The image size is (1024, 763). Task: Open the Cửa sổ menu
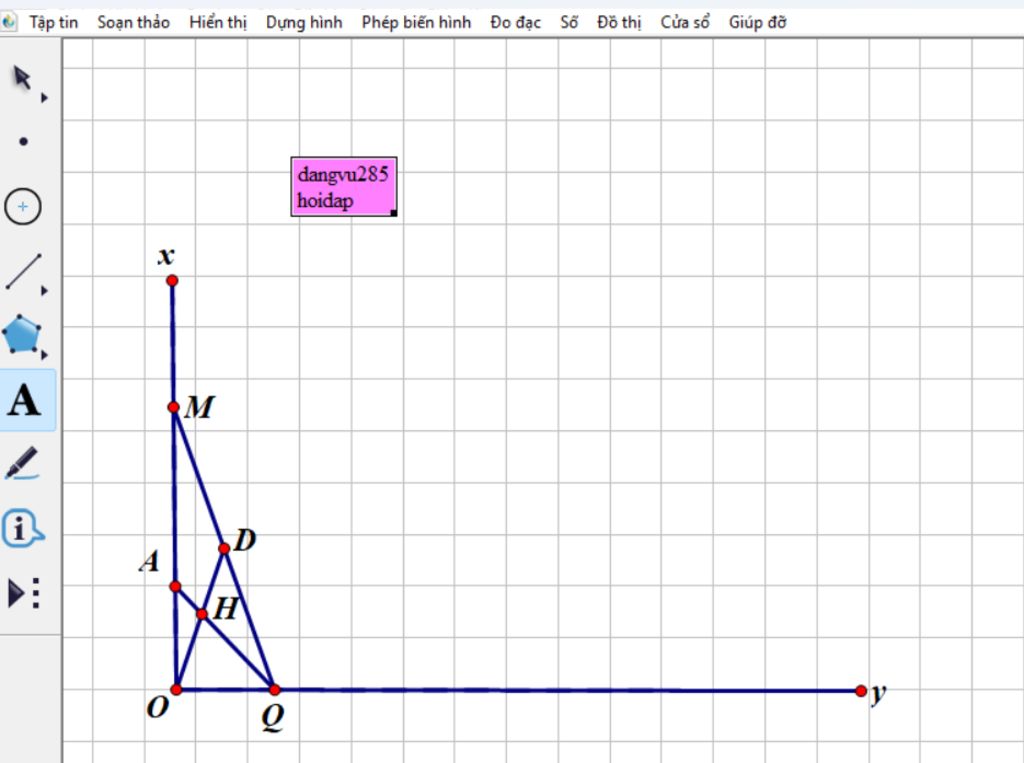(684, 23)
